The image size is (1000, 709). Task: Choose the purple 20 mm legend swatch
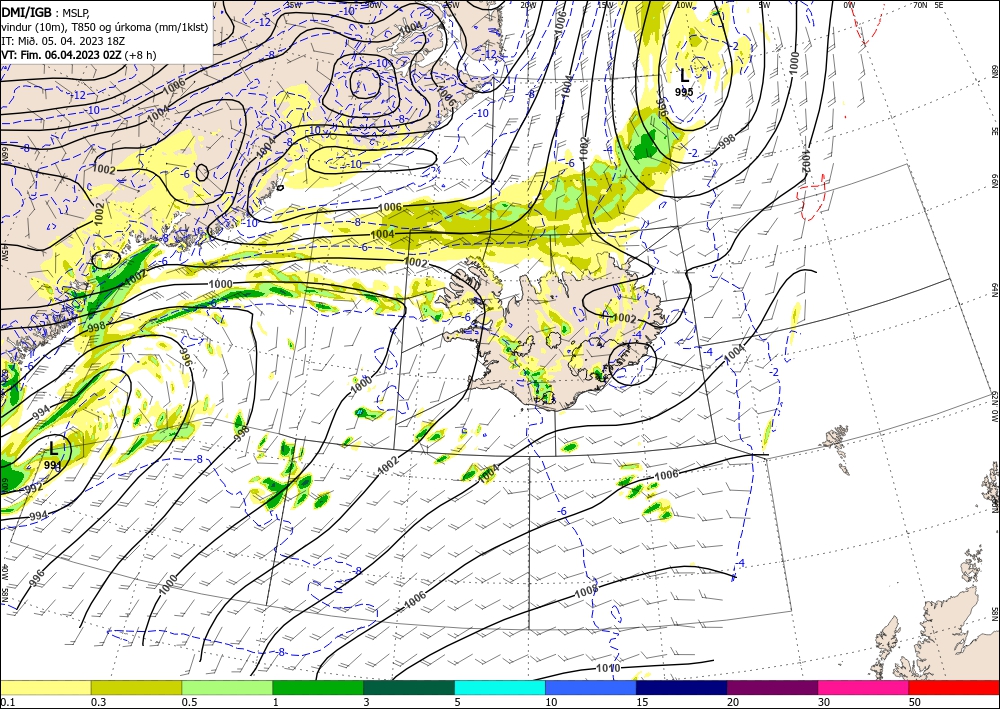(x=772, y=687)
